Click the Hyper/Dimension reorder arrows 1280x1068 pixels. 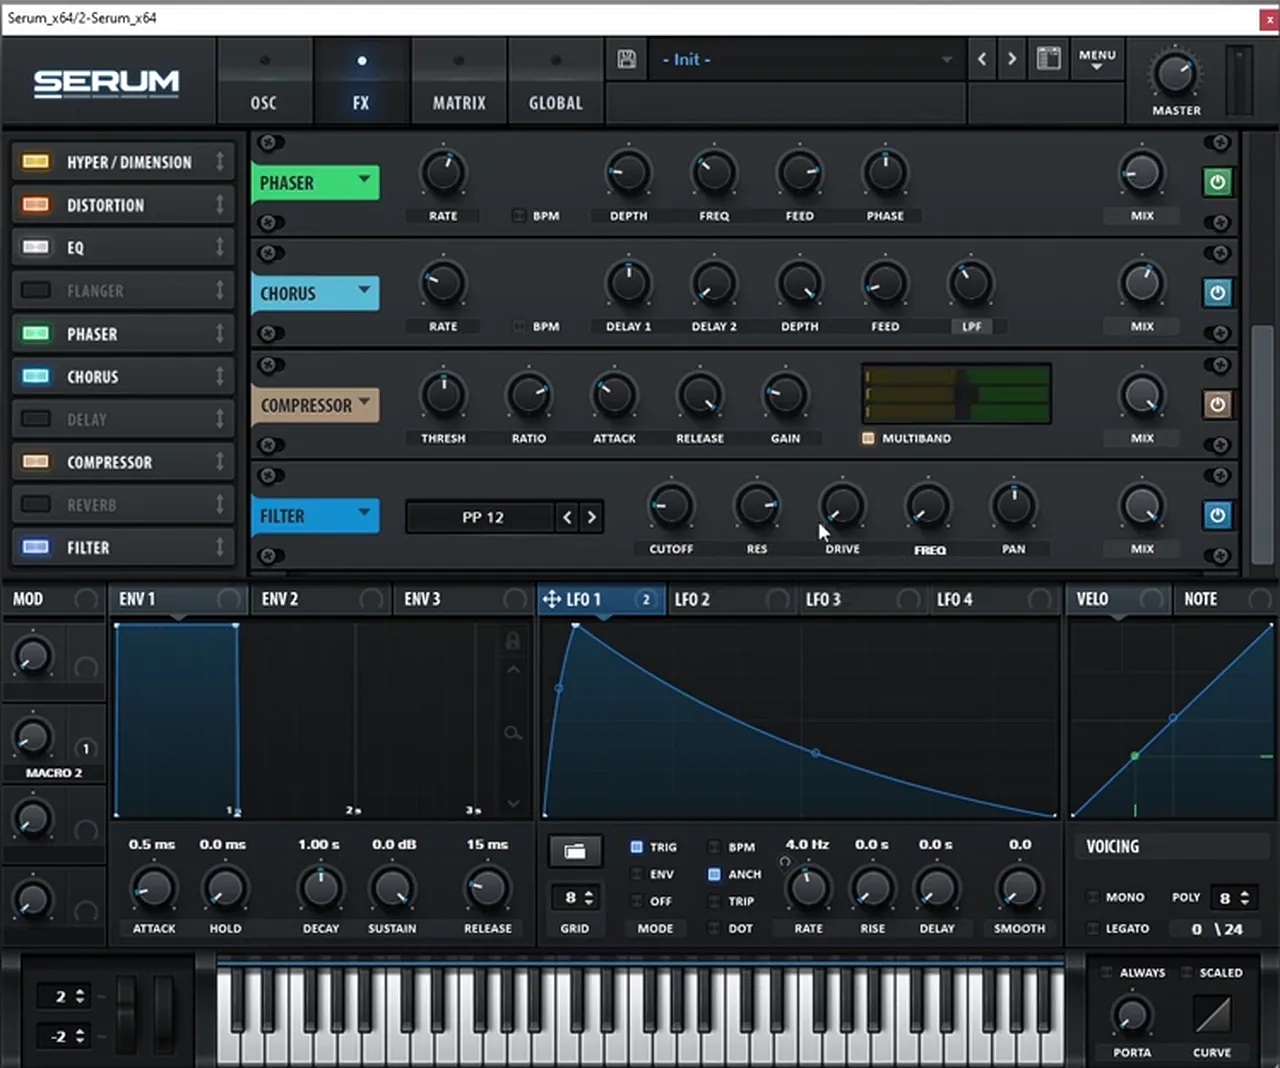pos(220,162)
